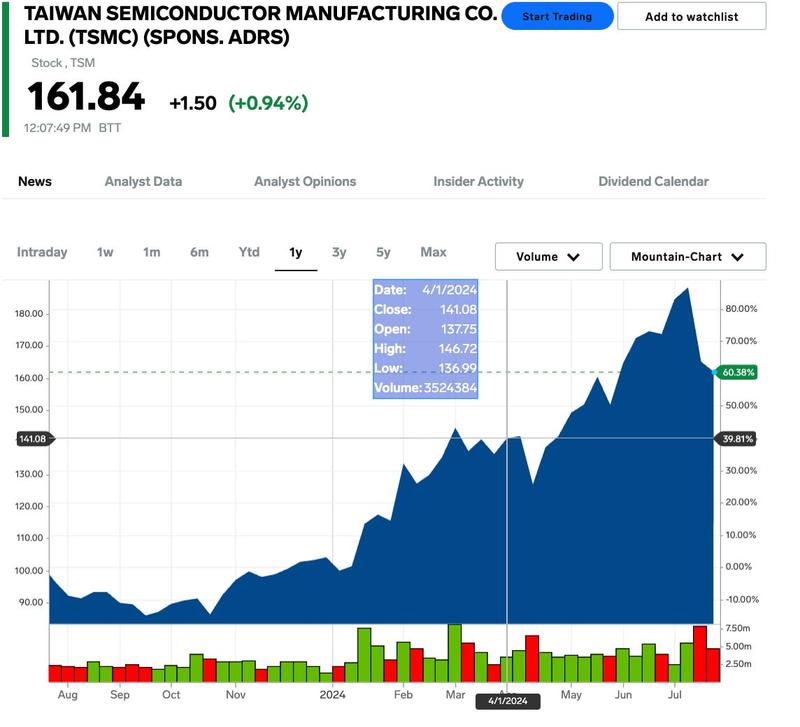The height and width of the screenshot is (727, 800).
Task: Click the 60.38% current percentage marker
Action: point(737,372)
